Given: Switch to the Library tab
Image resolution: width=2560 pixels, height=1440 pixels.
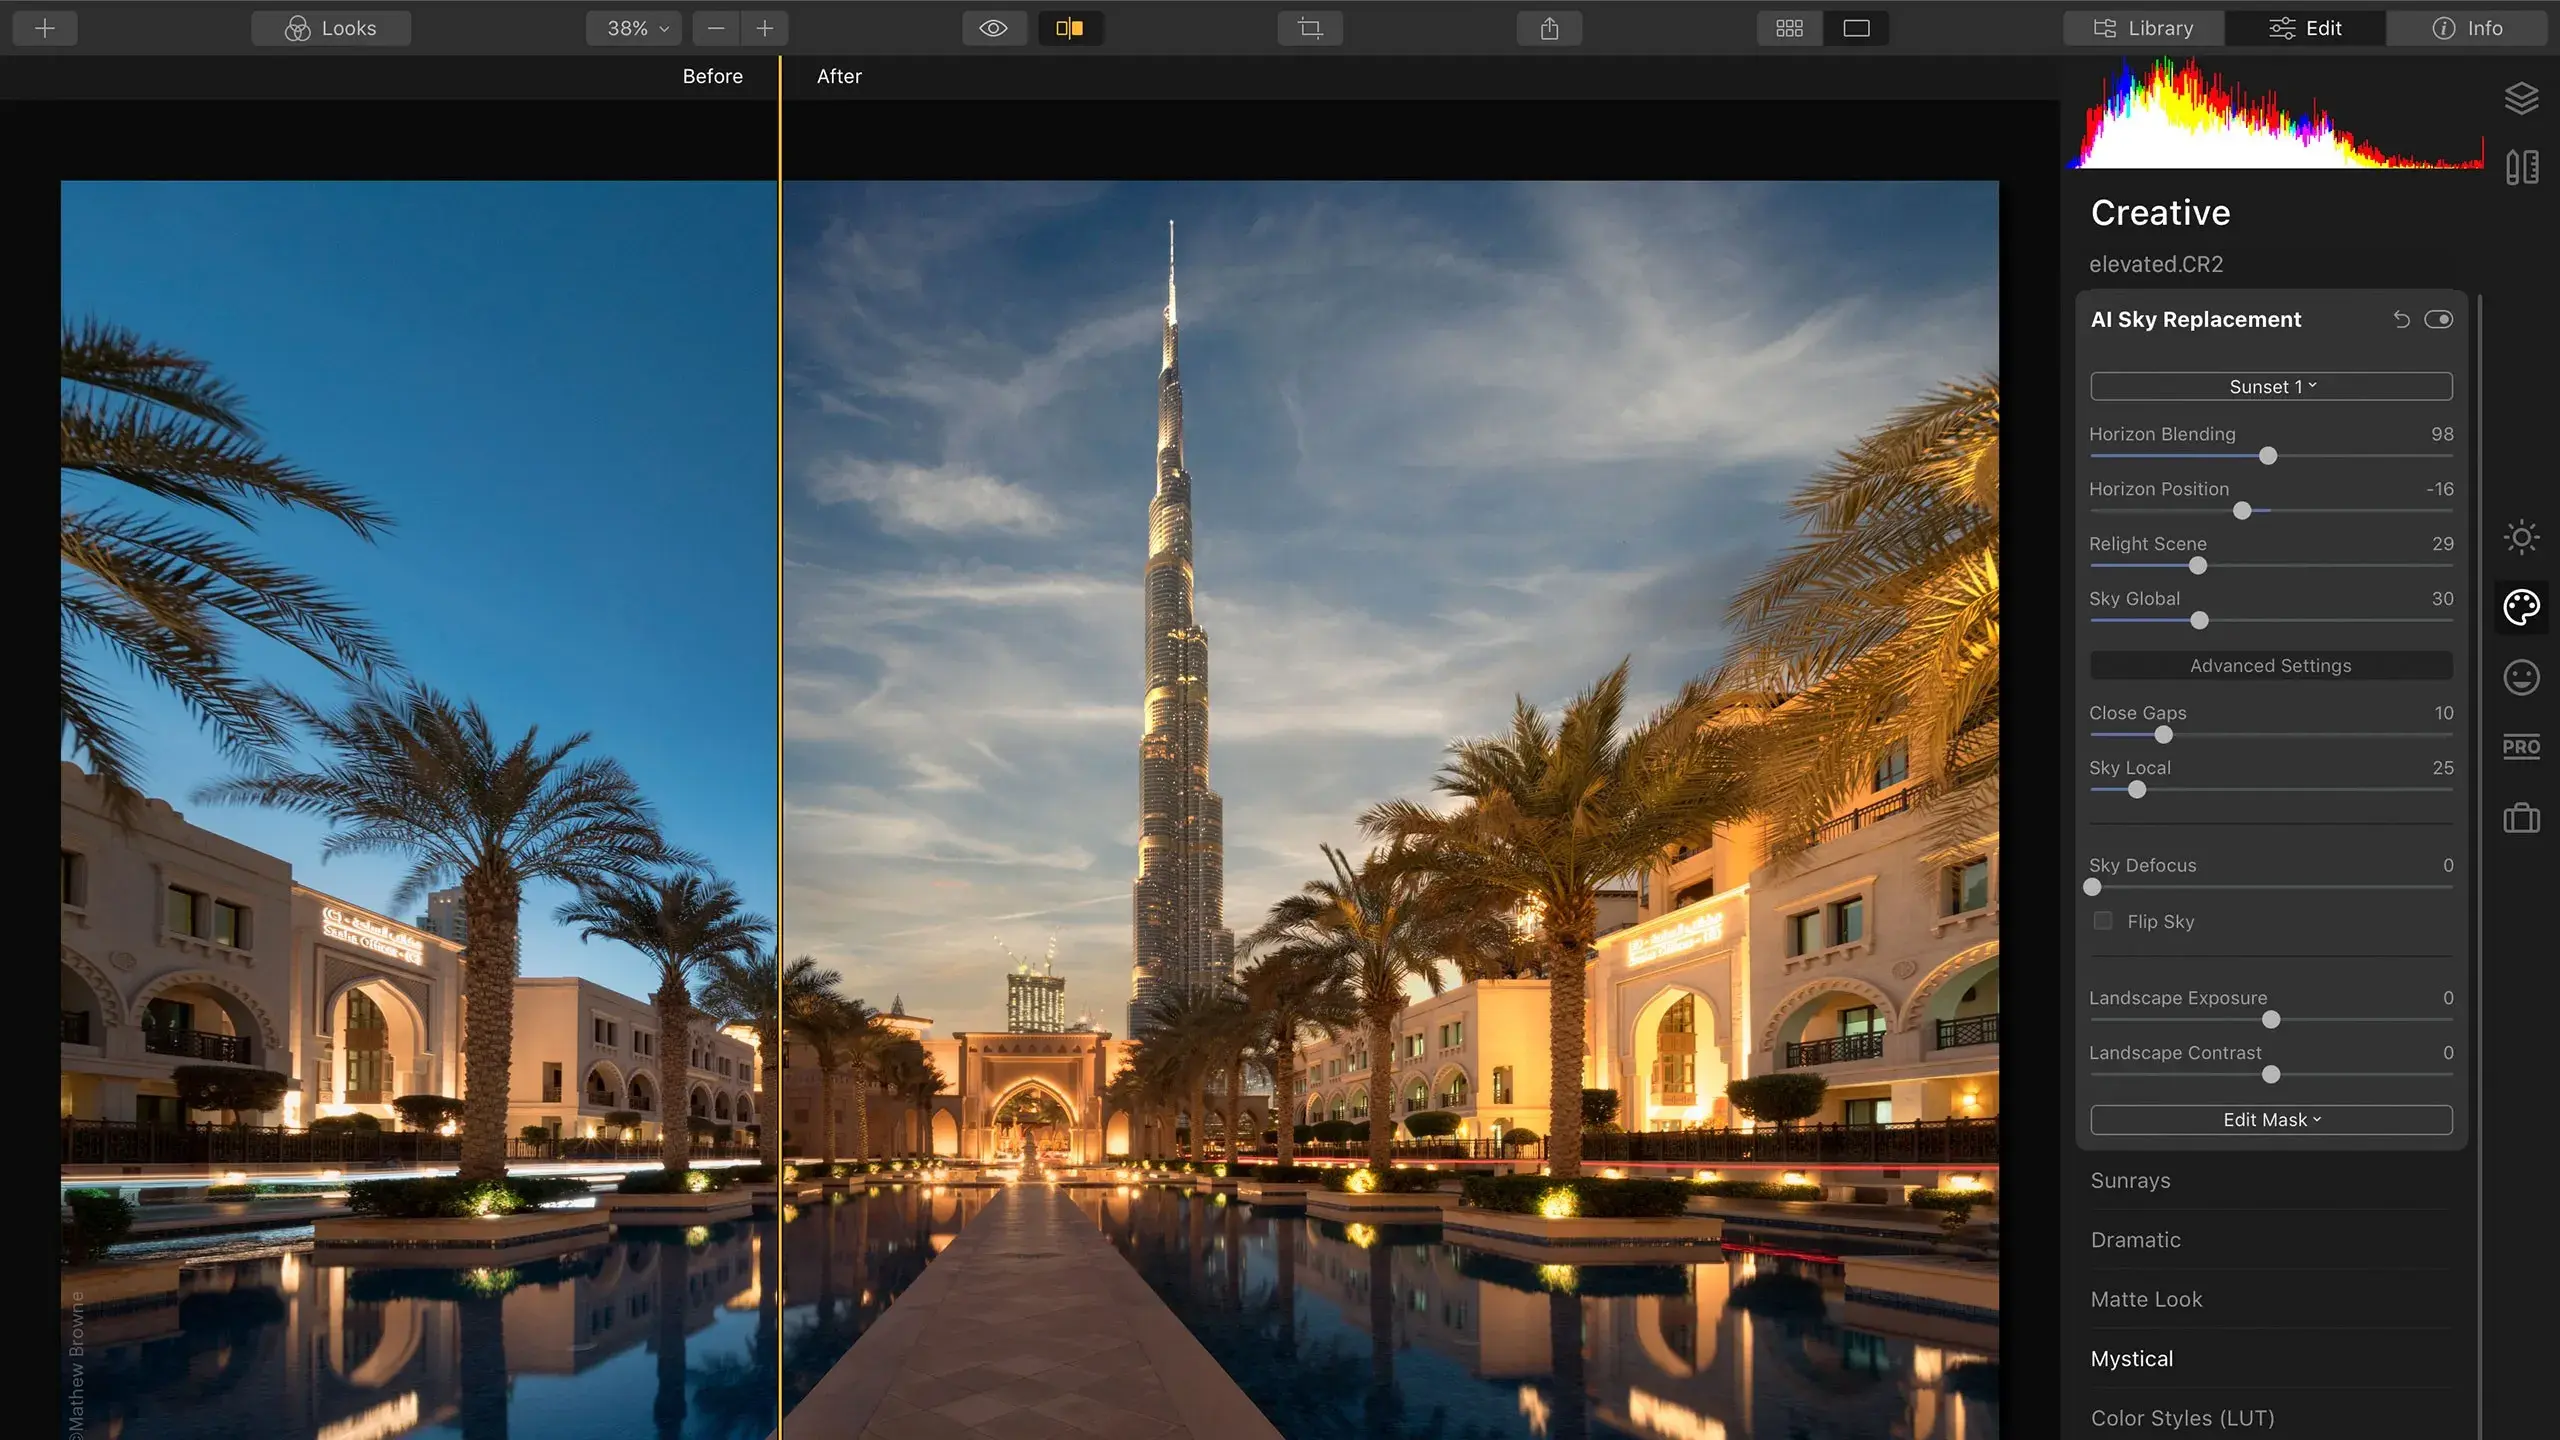Looking at the screenshot, I should [2144, 28].
